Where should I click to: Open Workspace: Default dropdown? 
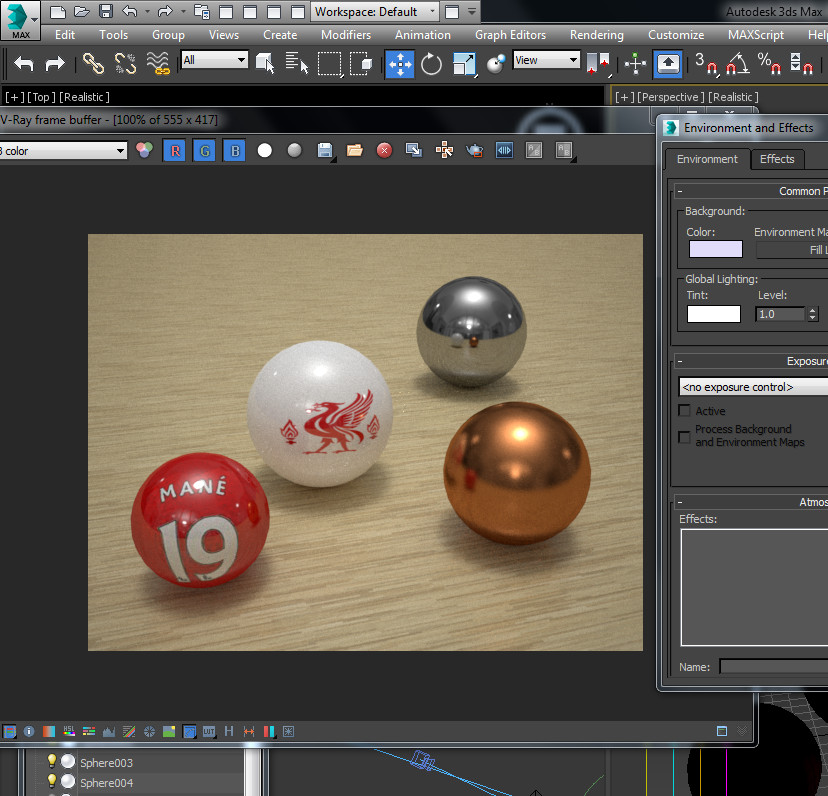(374, 12)
